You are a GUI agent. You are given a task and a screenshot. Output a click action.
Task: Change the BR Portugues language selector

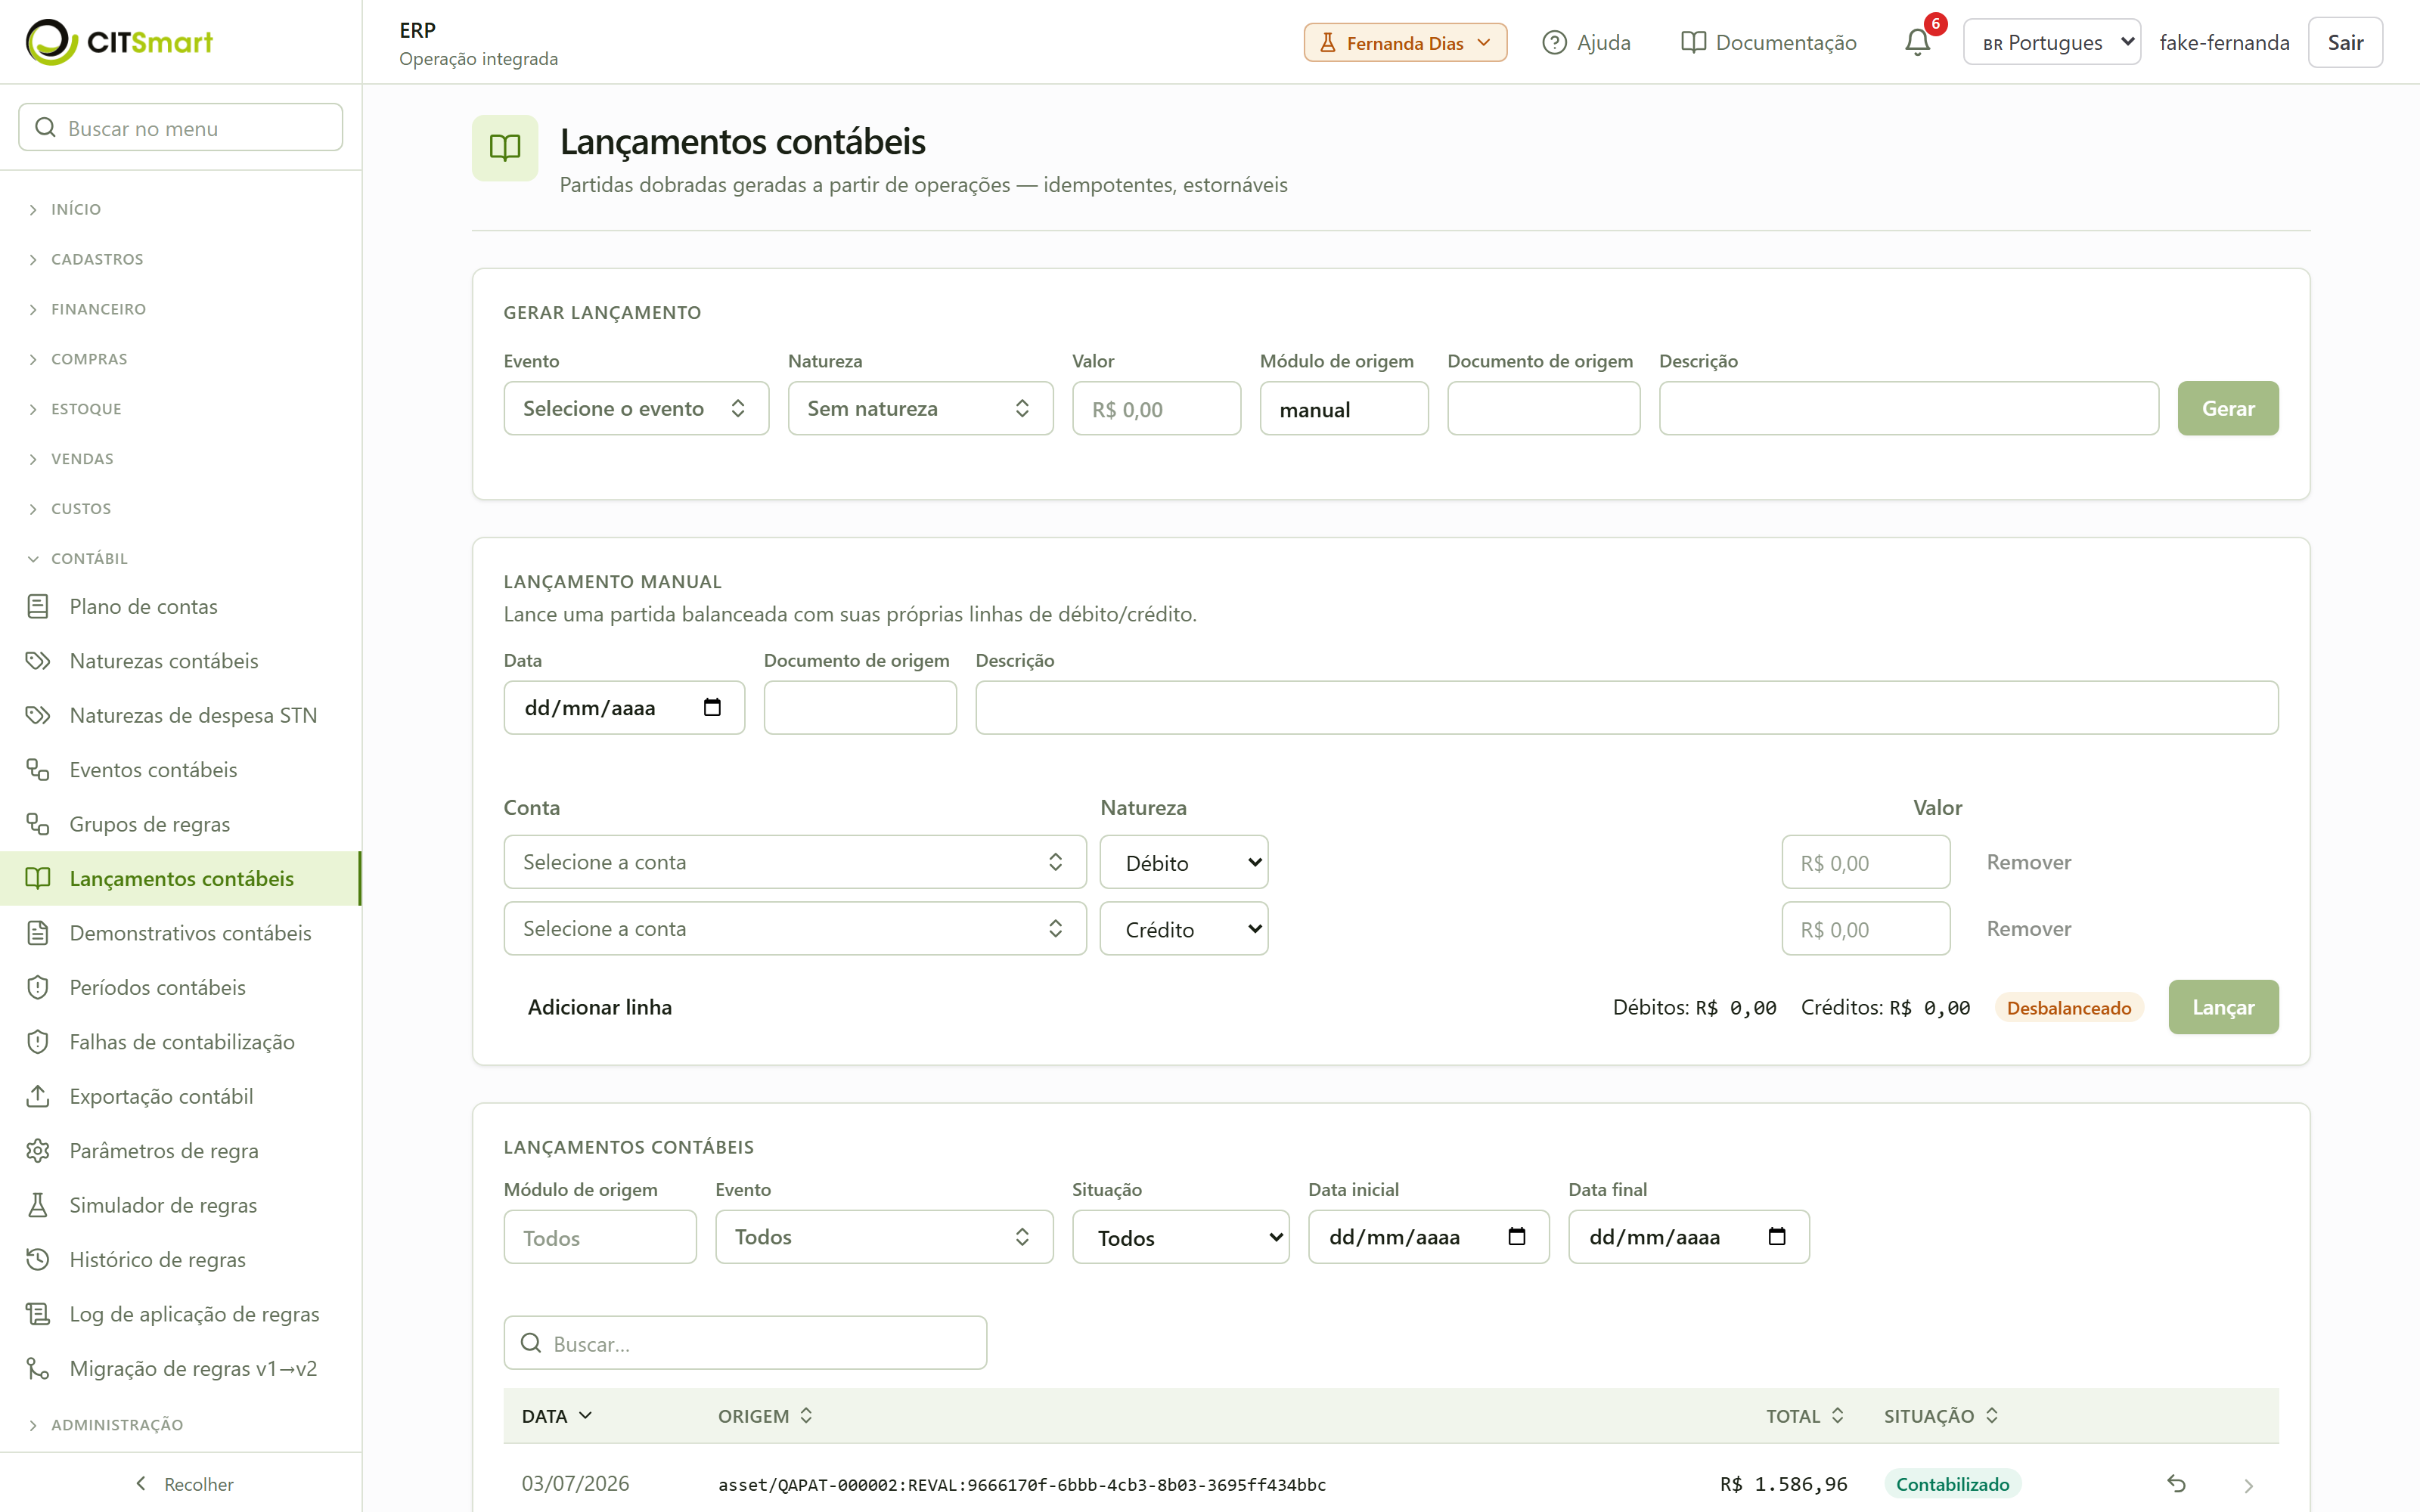coord(2052,42)
